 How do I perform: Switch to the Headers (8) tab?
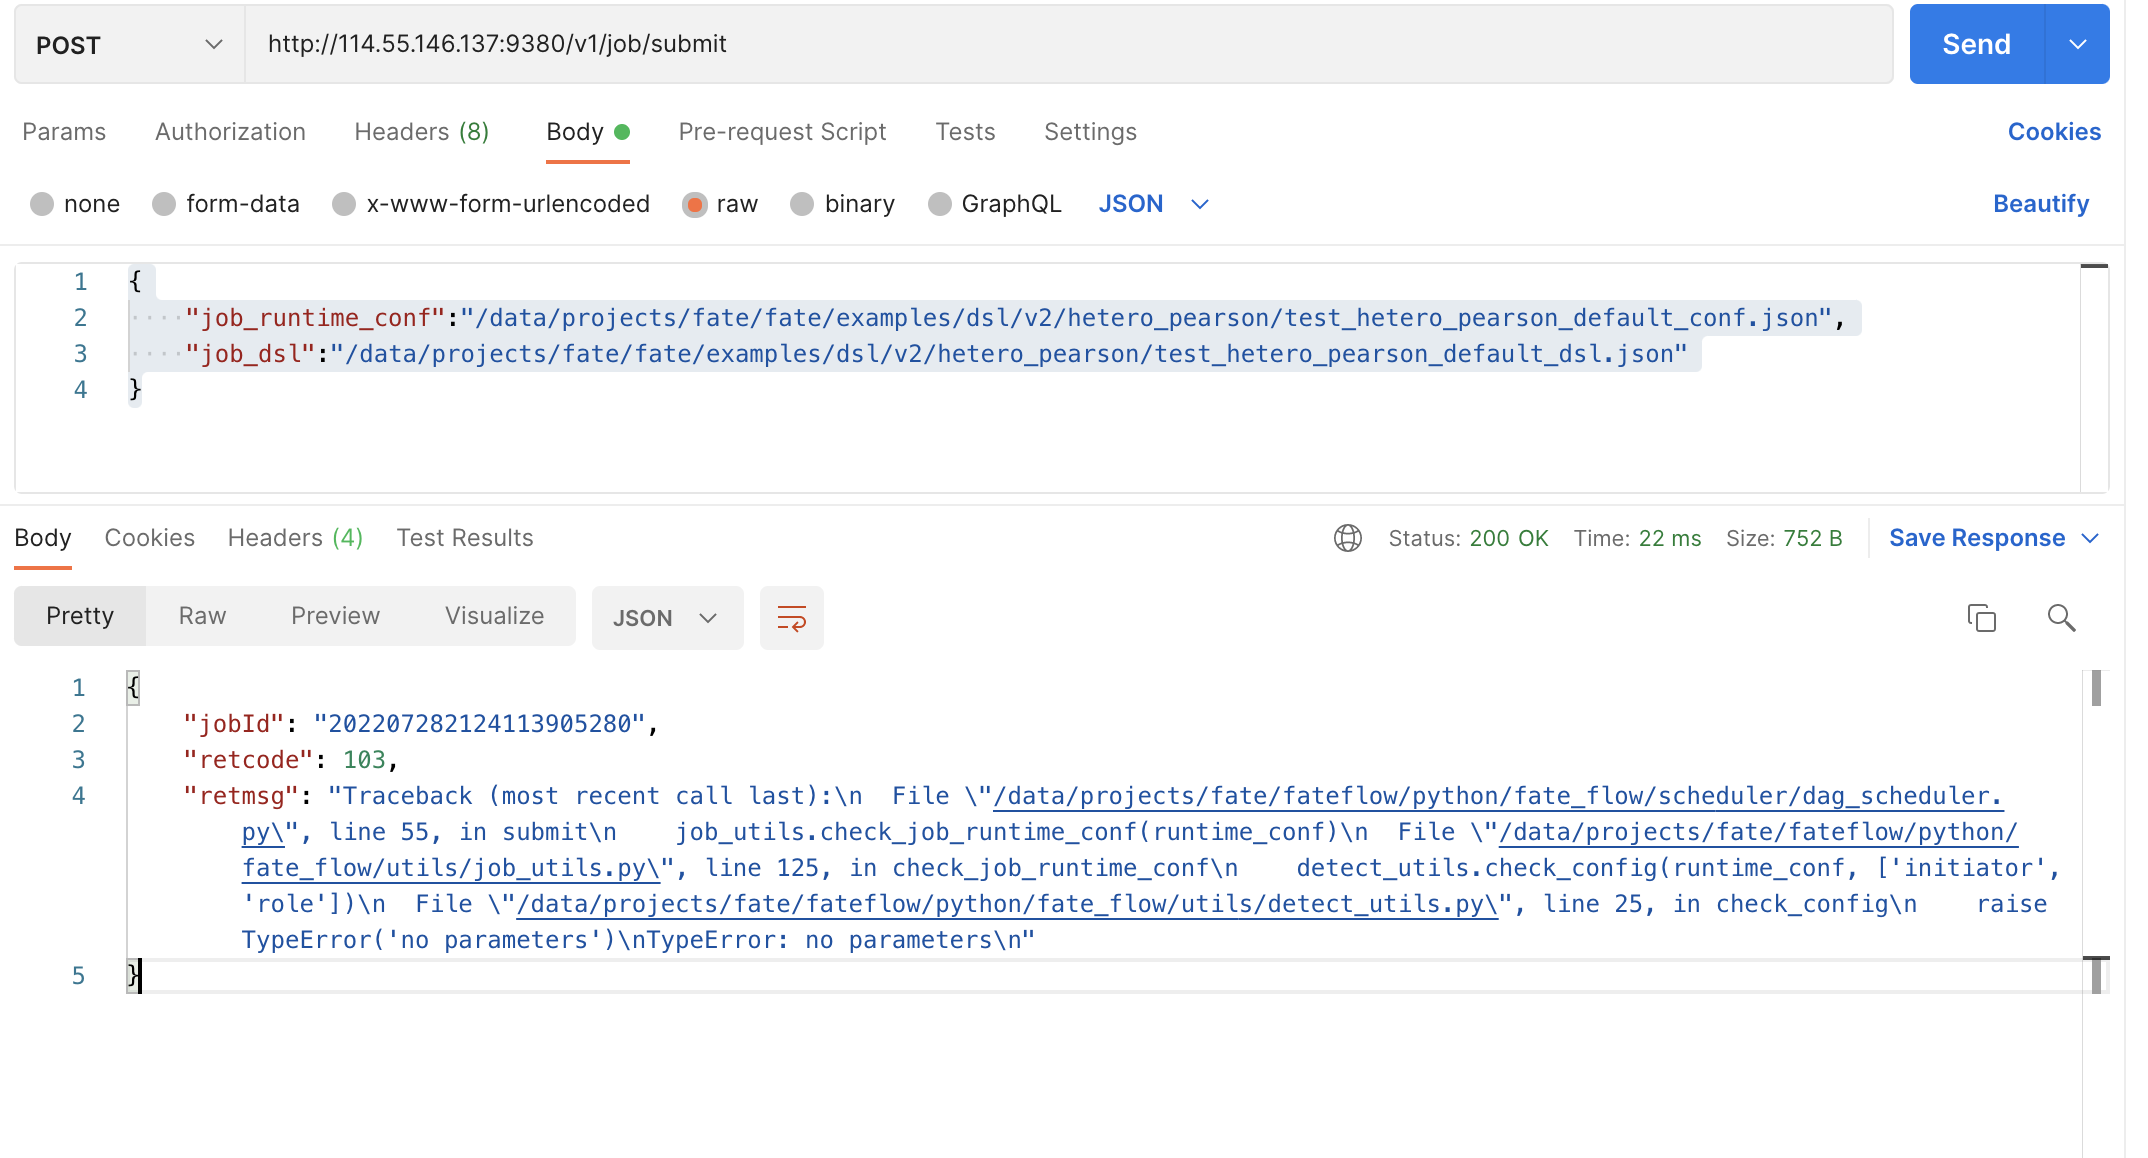click(421, 132)
